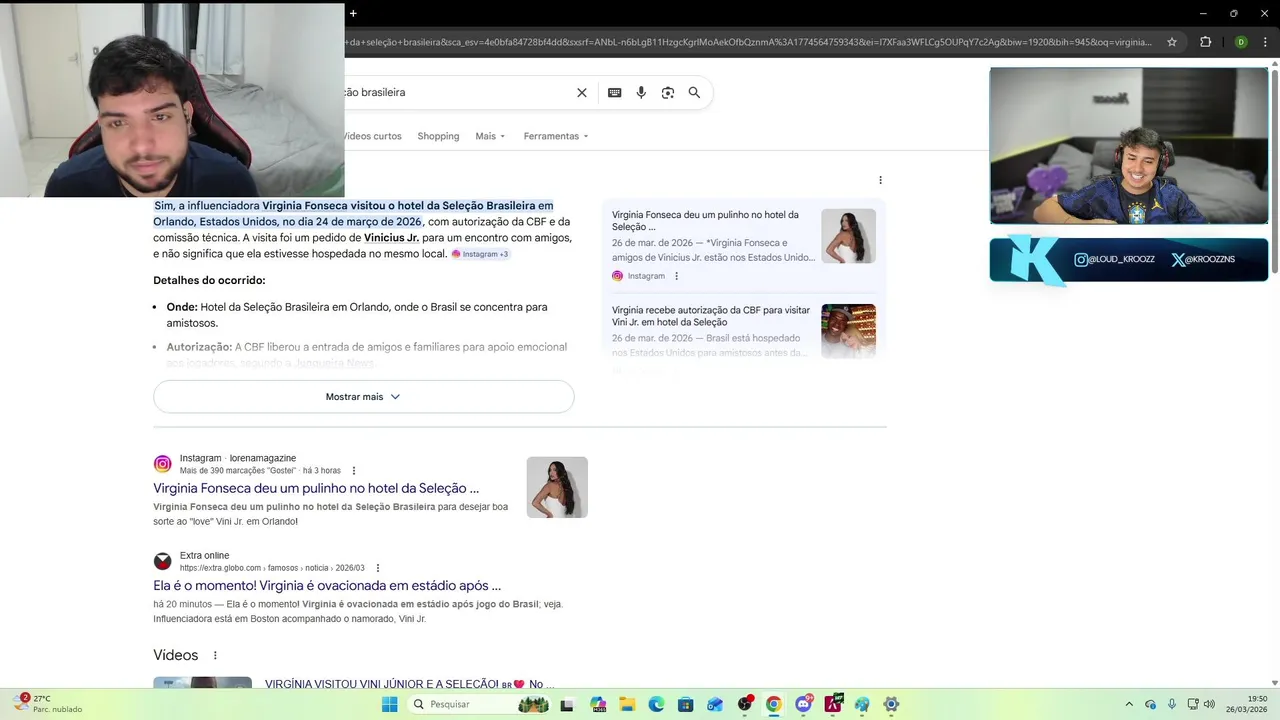1280x720 pixels.
Task: Bookmark this page with the star icon
Action: coord(1172,42)
